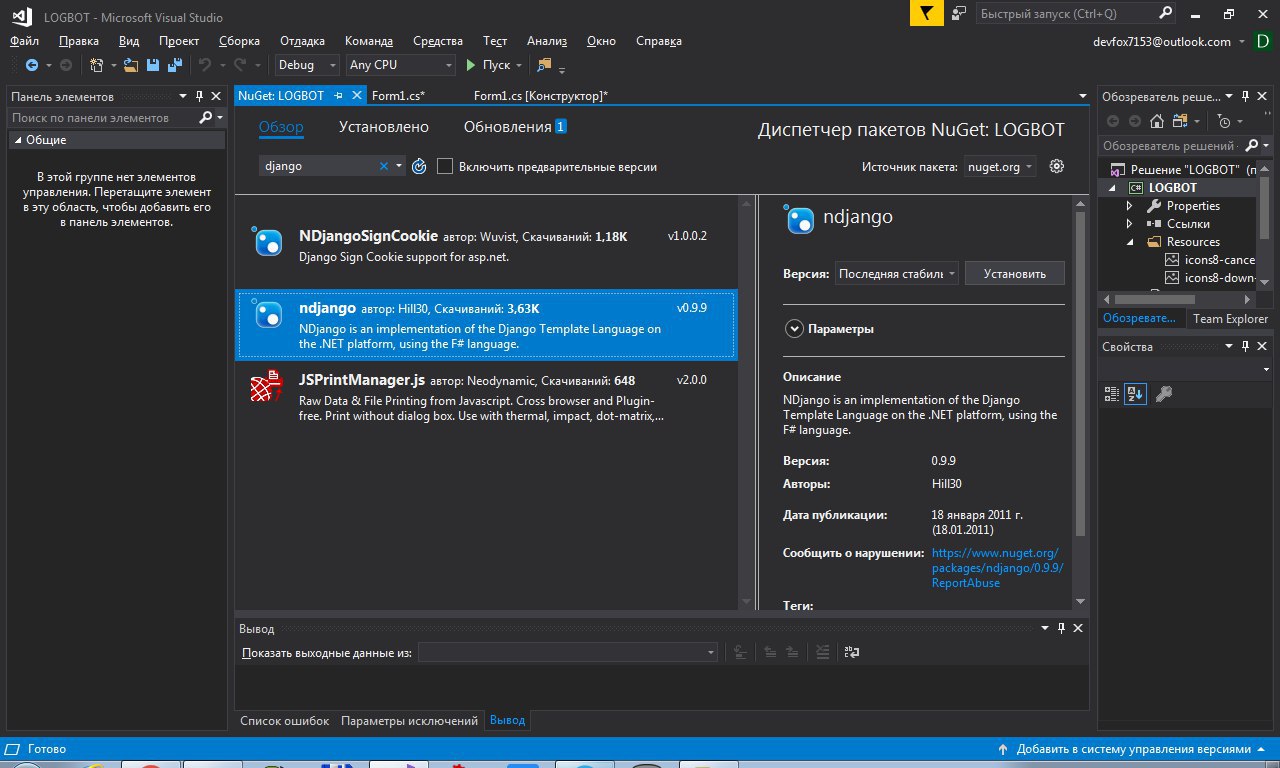Click the Pending Changes Filter clock icon
Viewport: 1280px width, 768px height.
pyautogui.click(x=1225, y=121)
